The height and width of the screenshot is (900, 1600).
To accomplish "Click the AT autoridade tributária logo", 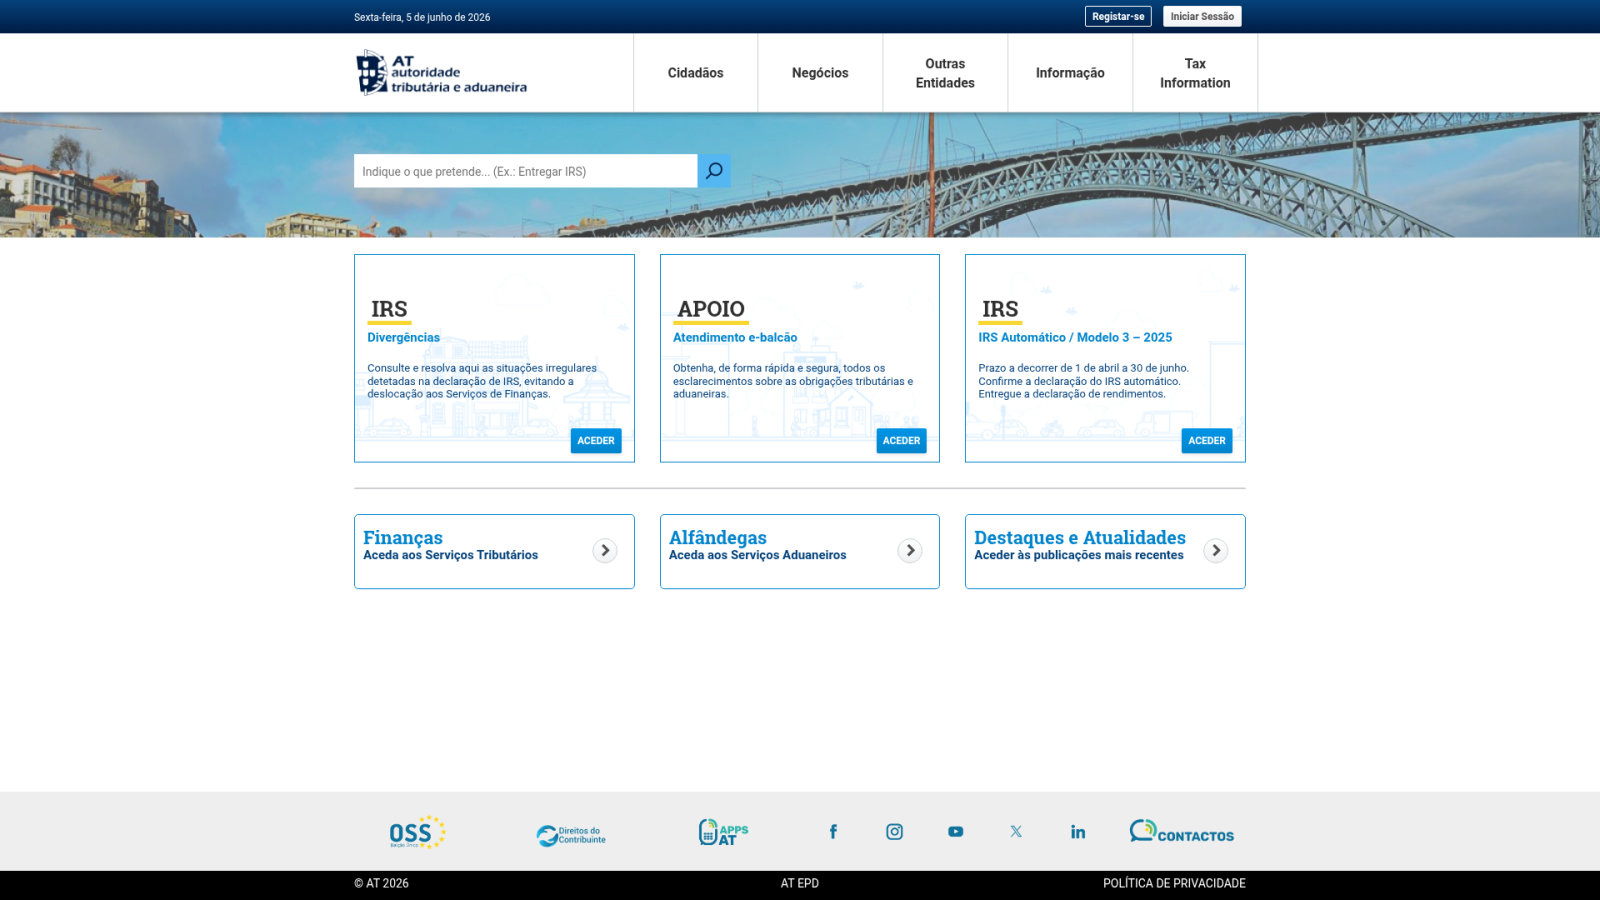I will coord(441,73).
